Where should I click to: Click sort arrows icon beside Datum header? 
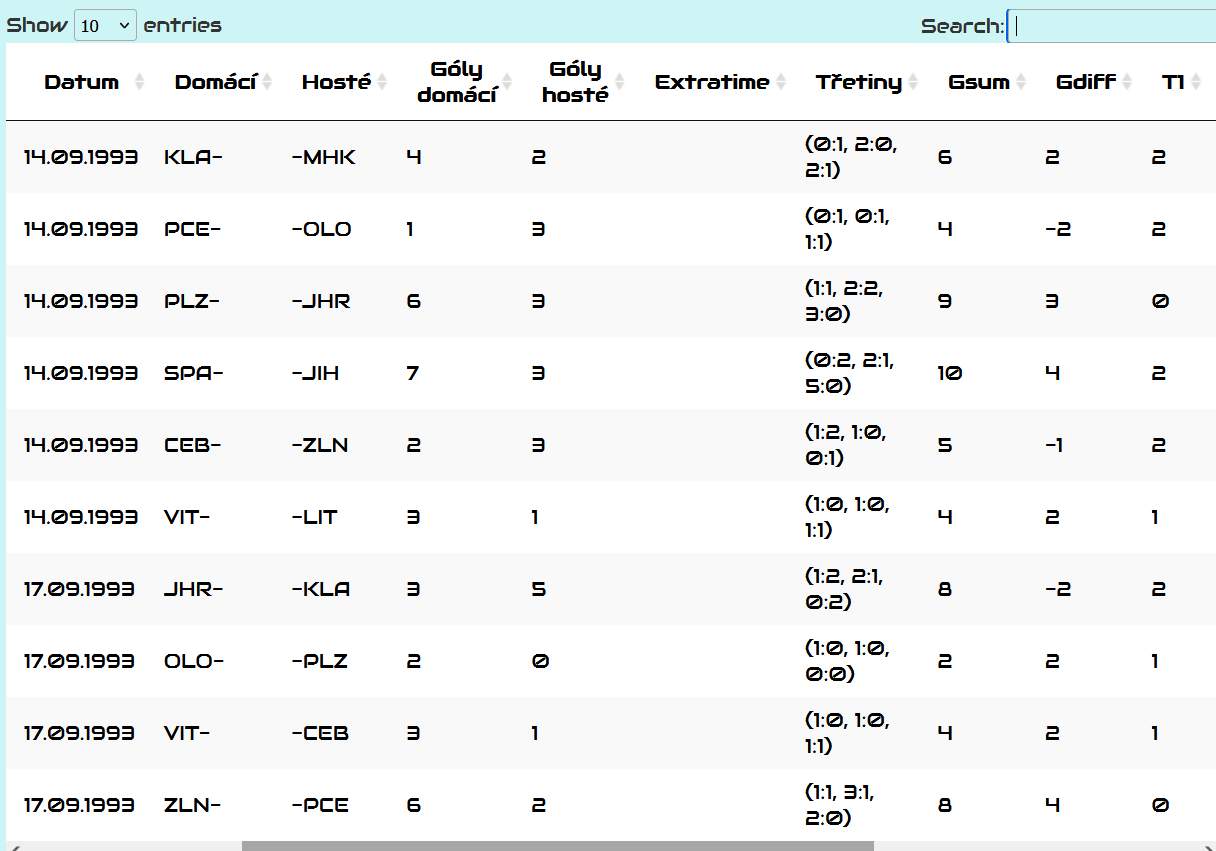pos(139,83)
